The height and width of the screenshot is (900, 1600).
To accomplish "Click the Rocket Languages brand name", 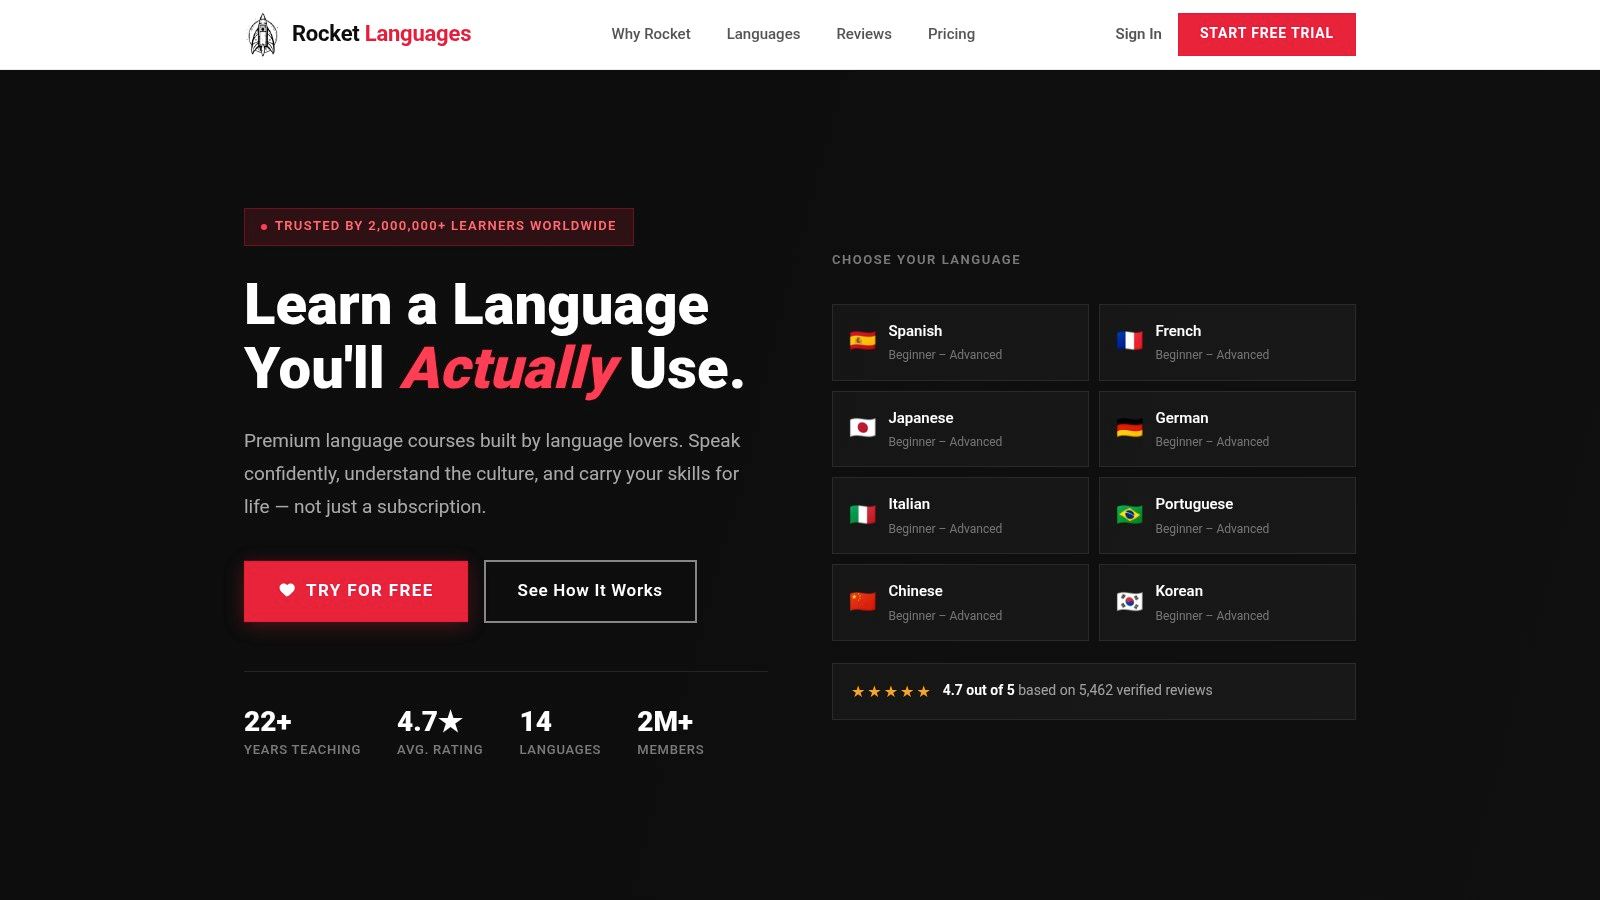I will tap(381, 34).
